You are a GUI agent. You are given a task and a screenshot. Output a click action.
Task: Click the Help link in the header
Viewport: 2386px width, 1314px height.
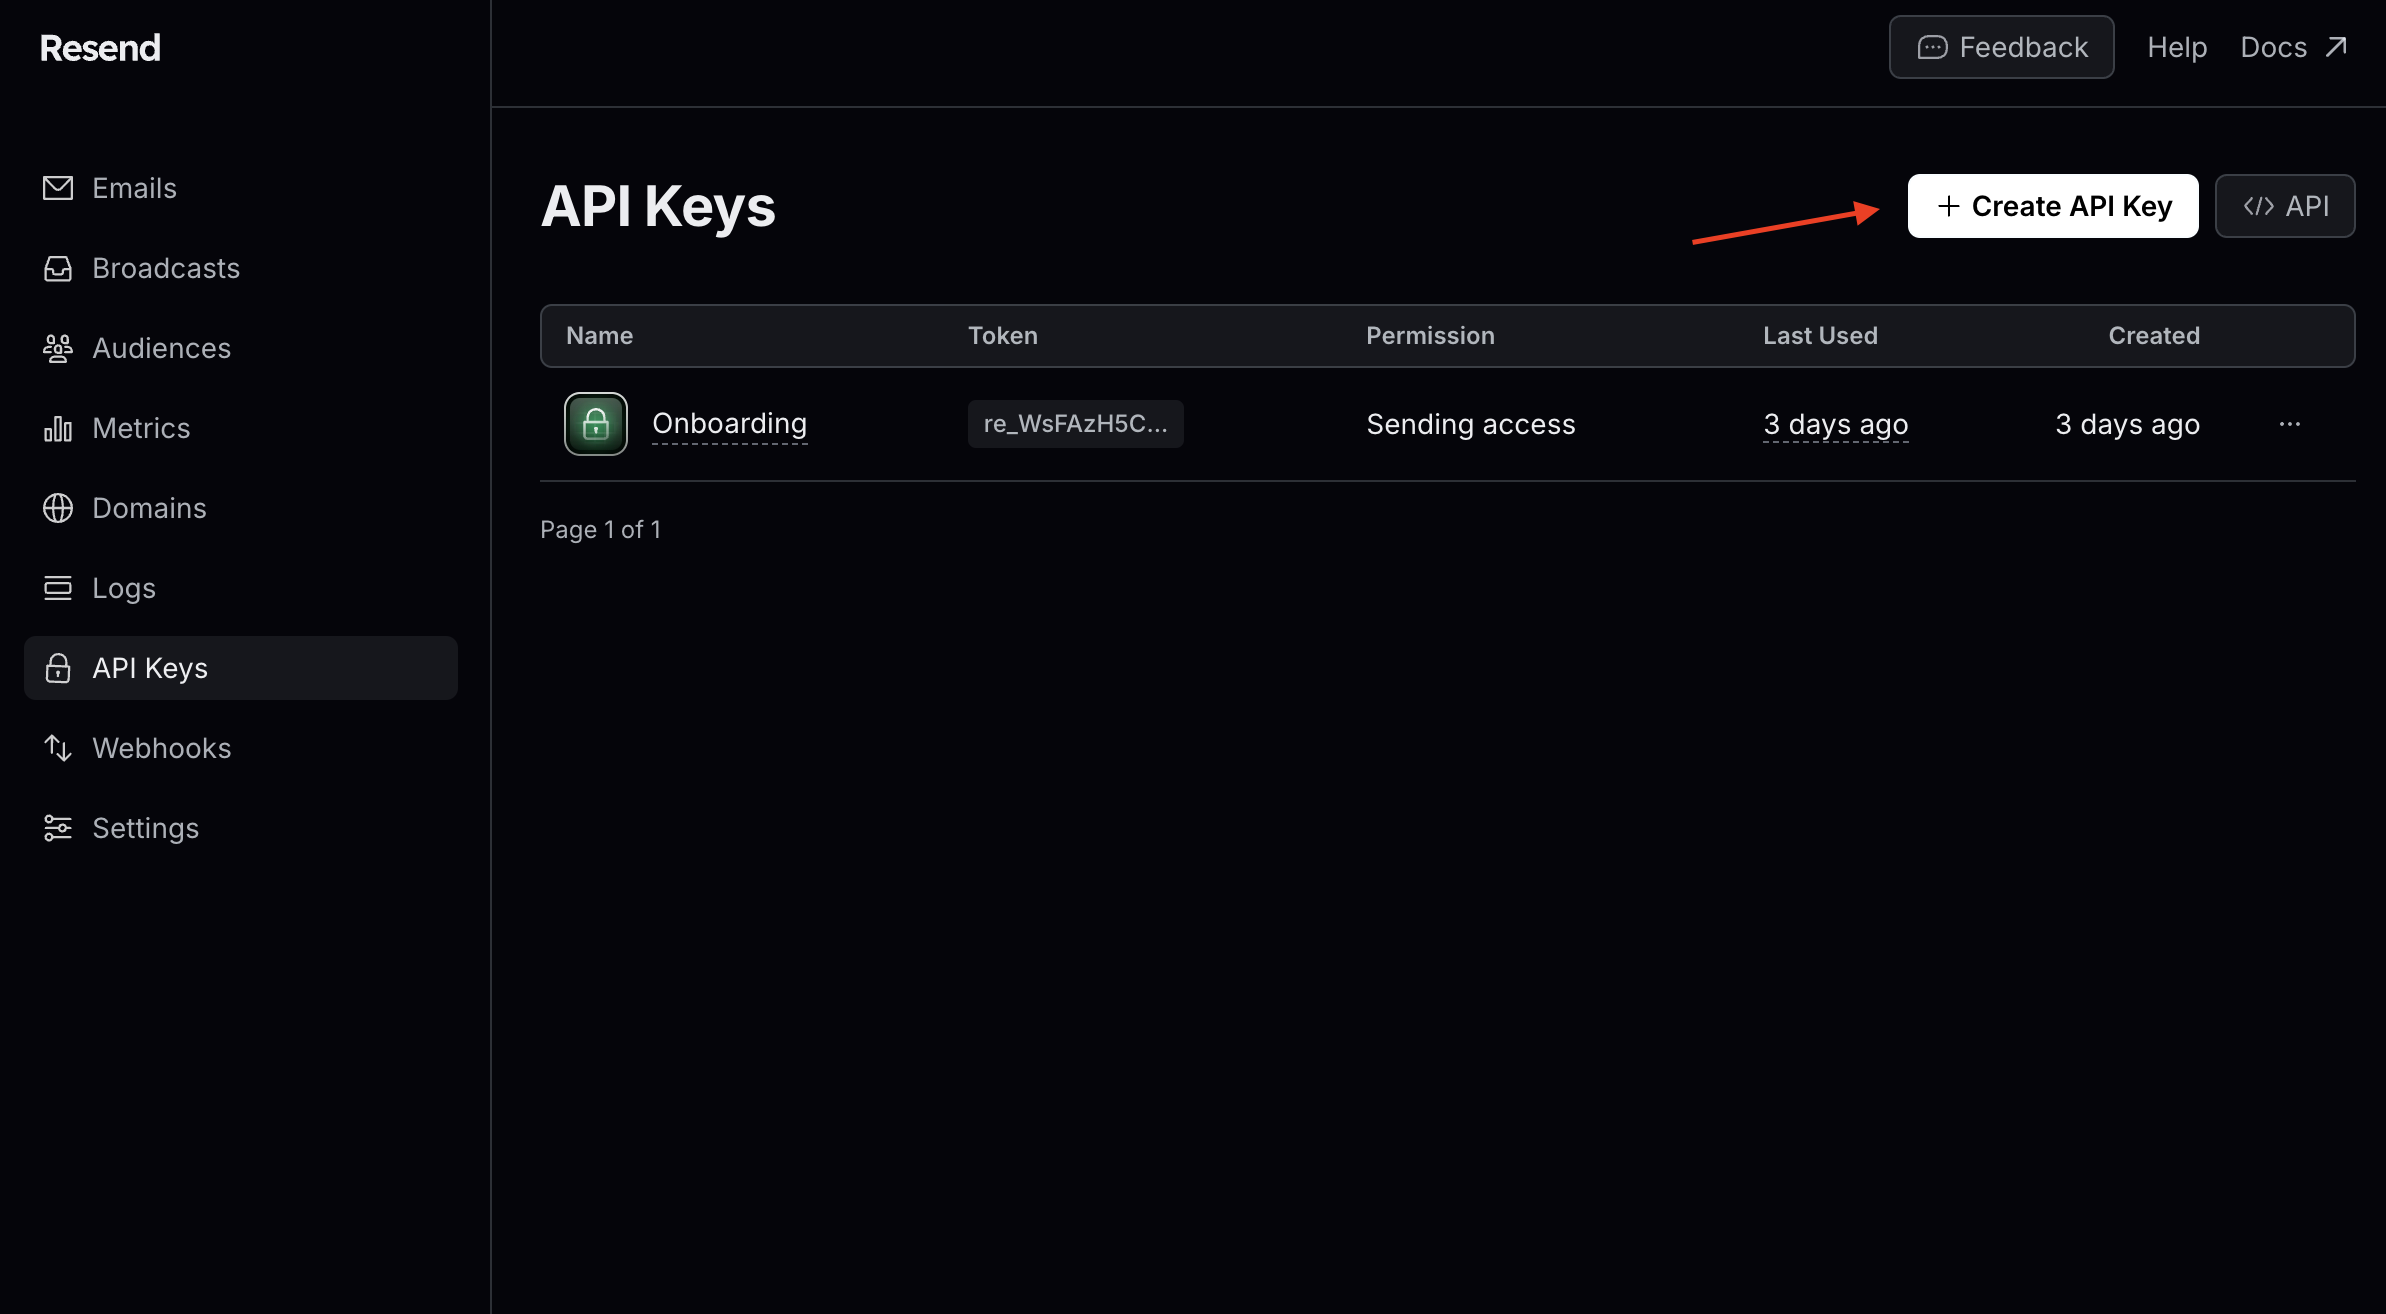pos(2176,46)
